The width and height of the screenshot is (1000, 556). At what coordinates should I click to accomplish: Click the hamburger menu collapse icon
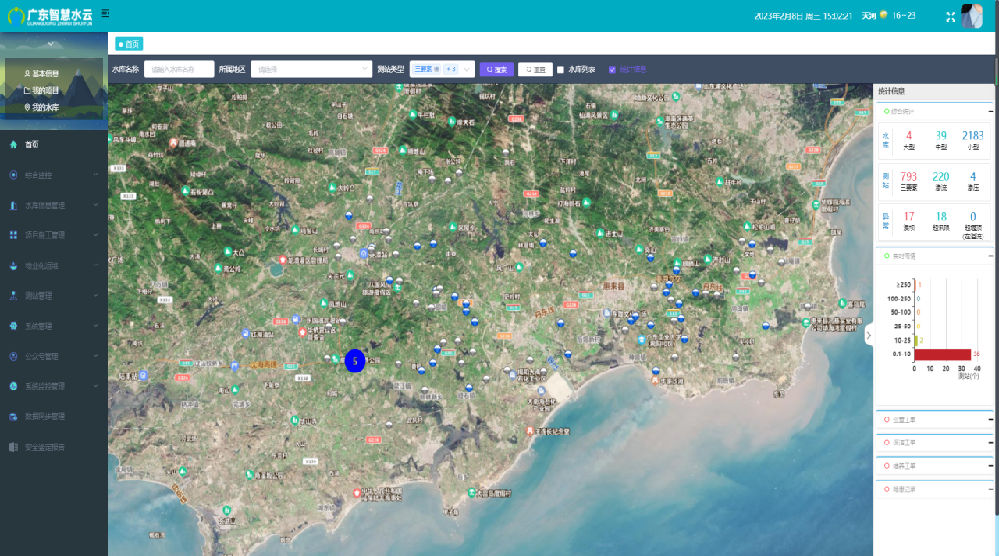click(105, 12)
